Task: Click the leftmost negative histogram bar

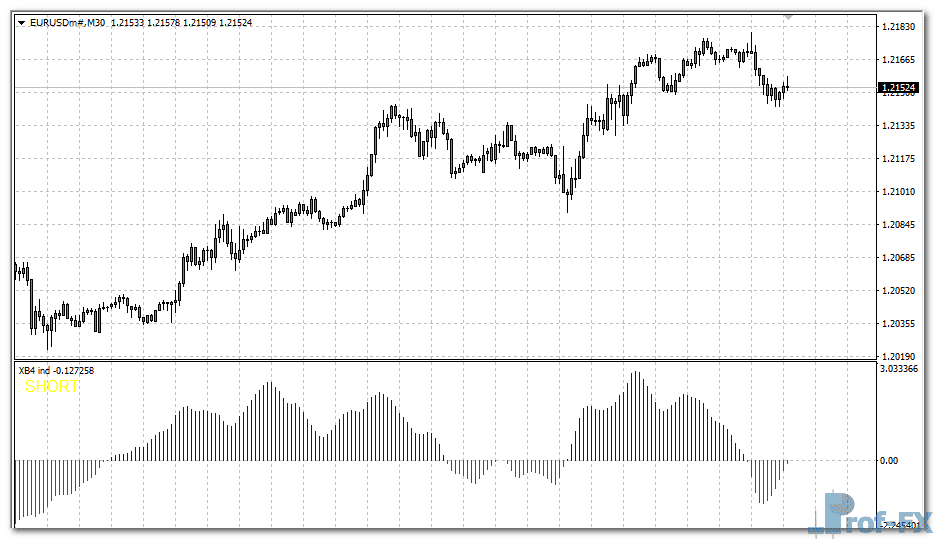Action: (x=17, y=490)
